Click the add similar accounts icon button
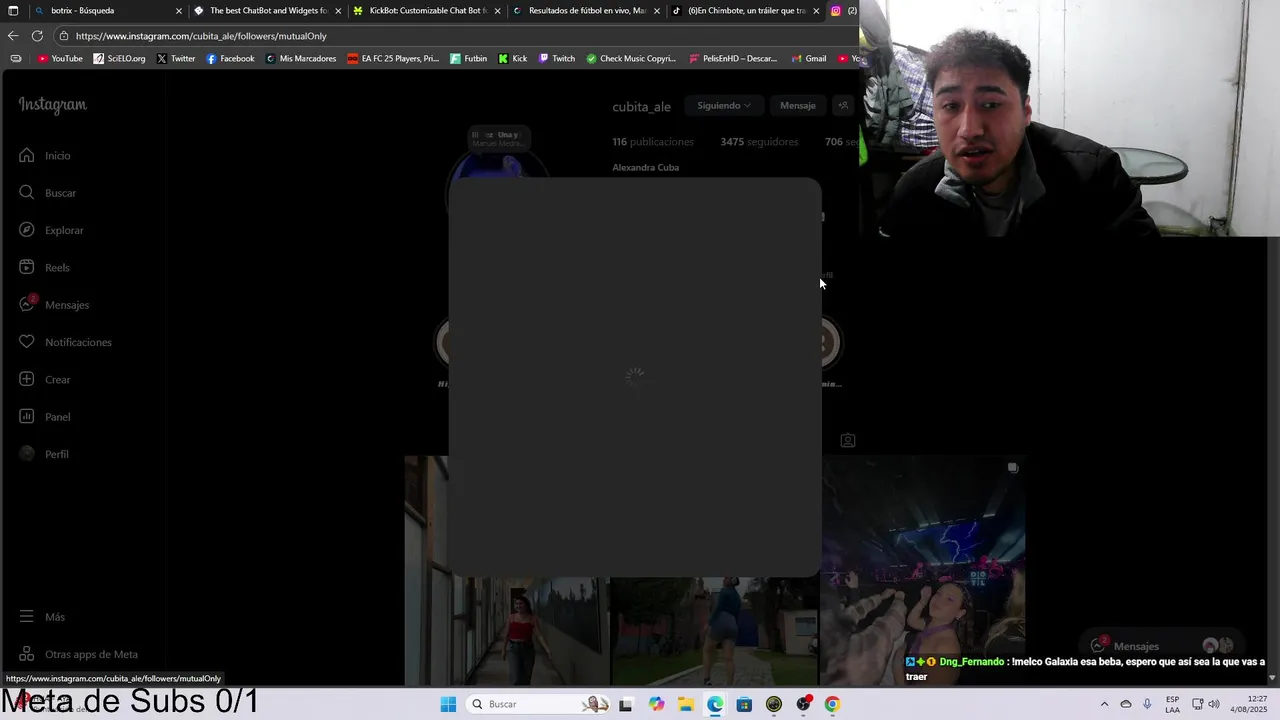This screenshot has width=1280, height=720. tap(843, 105)
